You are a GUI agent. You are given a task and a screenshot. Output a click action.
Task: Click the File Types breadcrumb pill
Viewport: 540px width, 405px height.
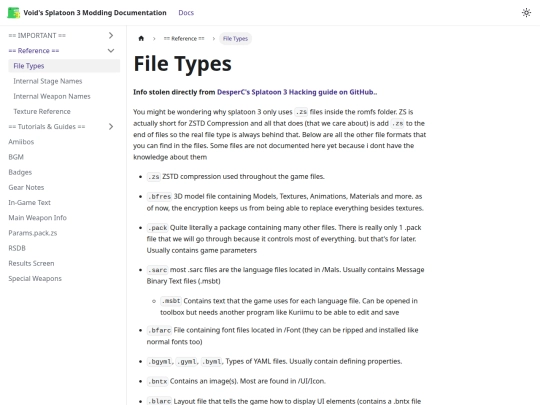point(235,38)
